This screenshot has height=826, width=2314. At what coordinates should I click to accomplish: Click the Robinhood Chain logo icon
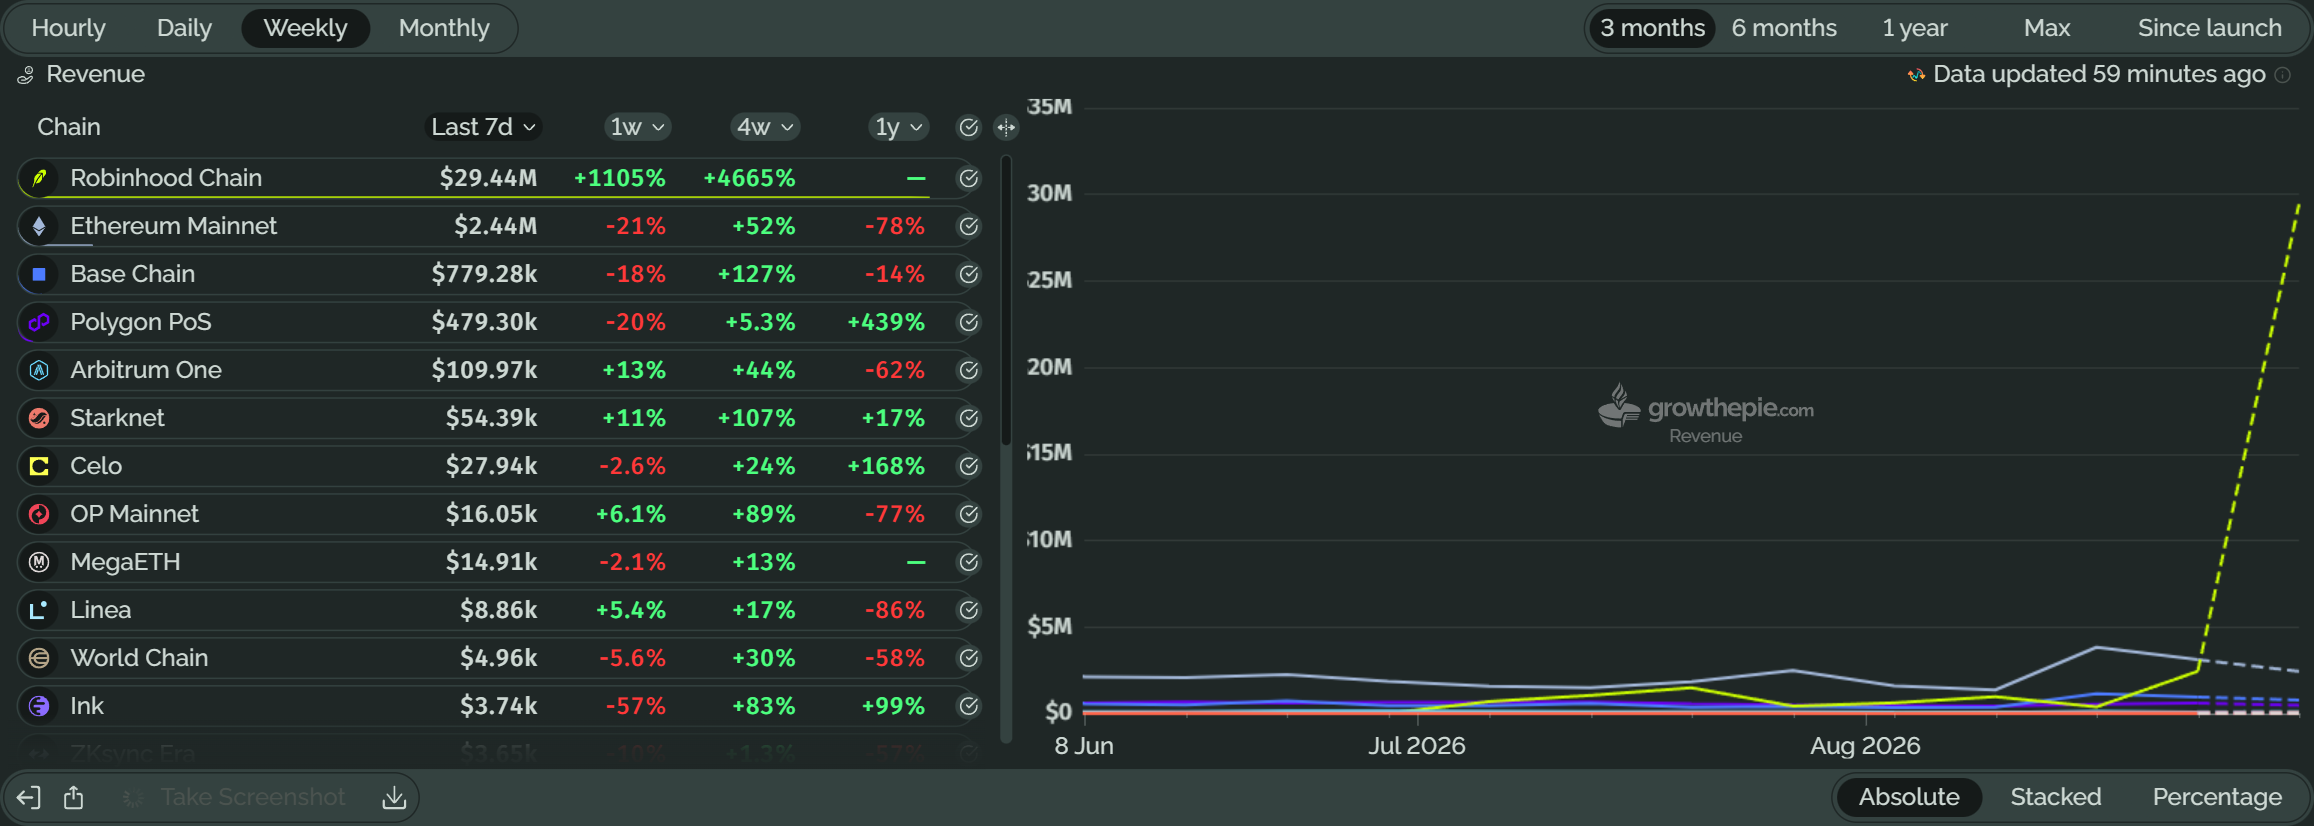(x=39, y=178)
